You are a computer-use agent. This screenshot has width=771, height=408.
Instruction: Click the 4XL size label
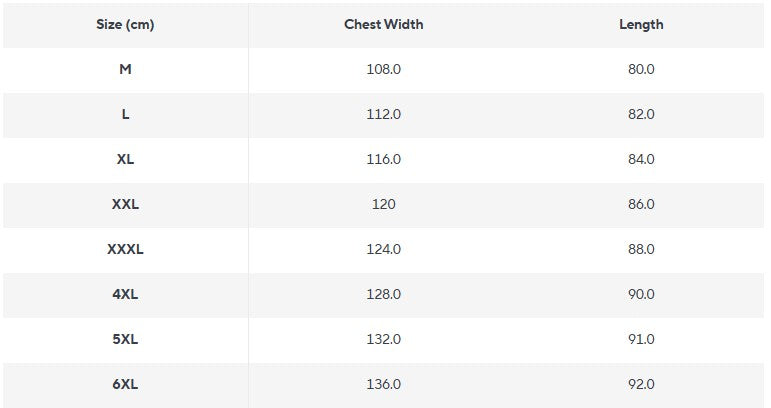pyautogui.click(x=125, y=295)
